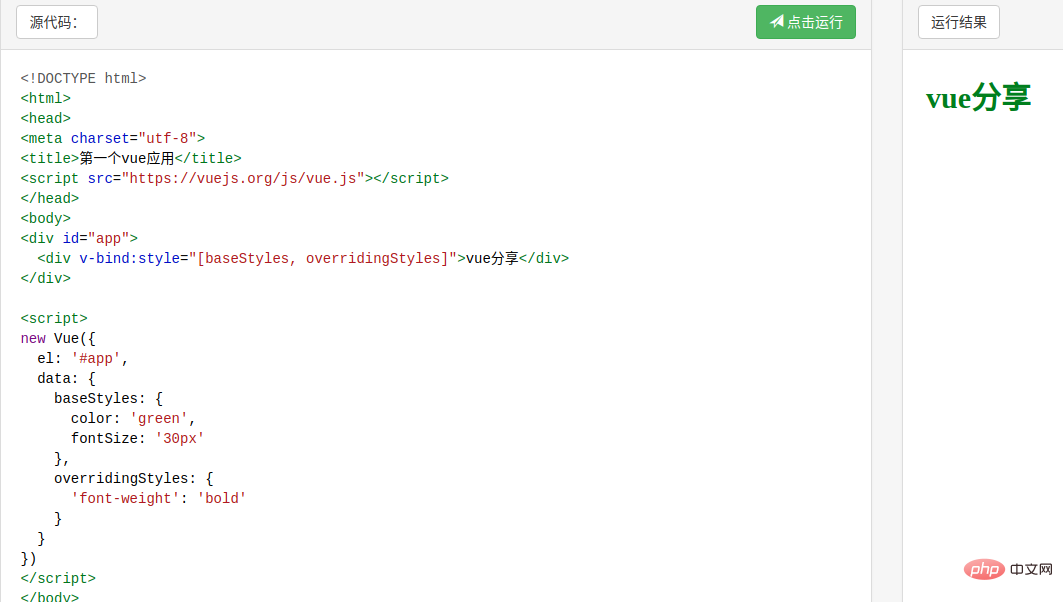Select the 运行结果 result label button
This screenshot has width=1063, height=602.
958,22
